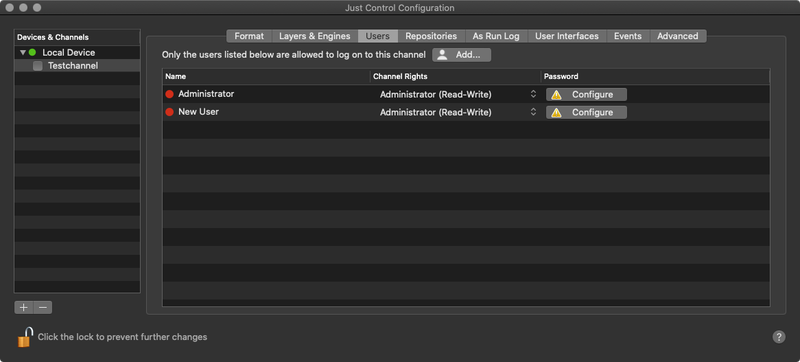
Task: Click the Channel Rights column header
Action: (456, 76)
